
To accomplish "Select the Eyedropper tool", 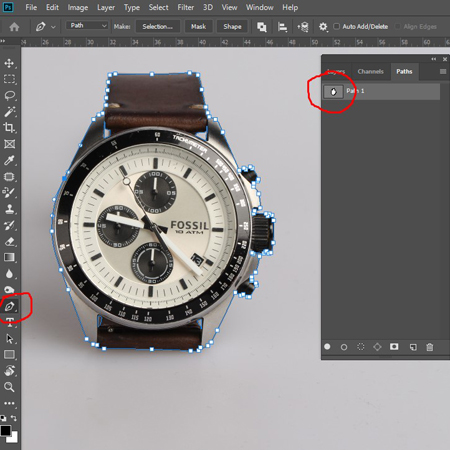I will click(x=9, y=160).
